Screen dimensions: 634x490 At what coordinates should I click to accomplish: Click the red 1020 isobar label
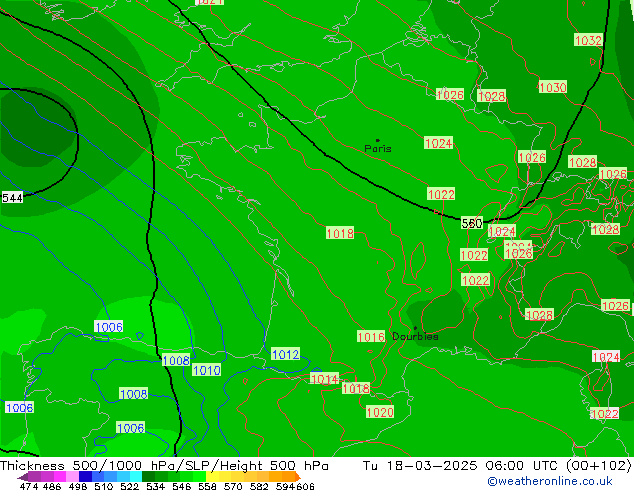[x=380, y=412]
